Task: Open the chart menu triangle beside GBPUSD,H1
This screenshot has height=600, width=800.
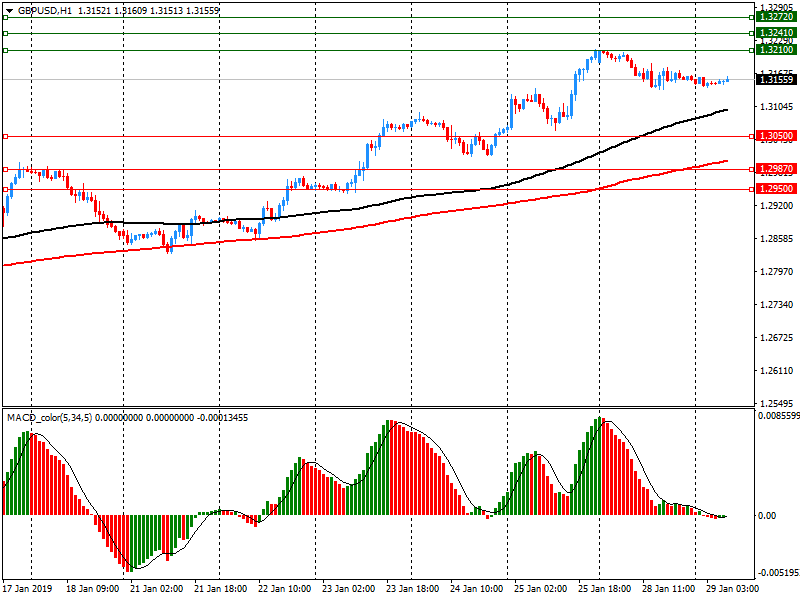Action: click(10, 11)
